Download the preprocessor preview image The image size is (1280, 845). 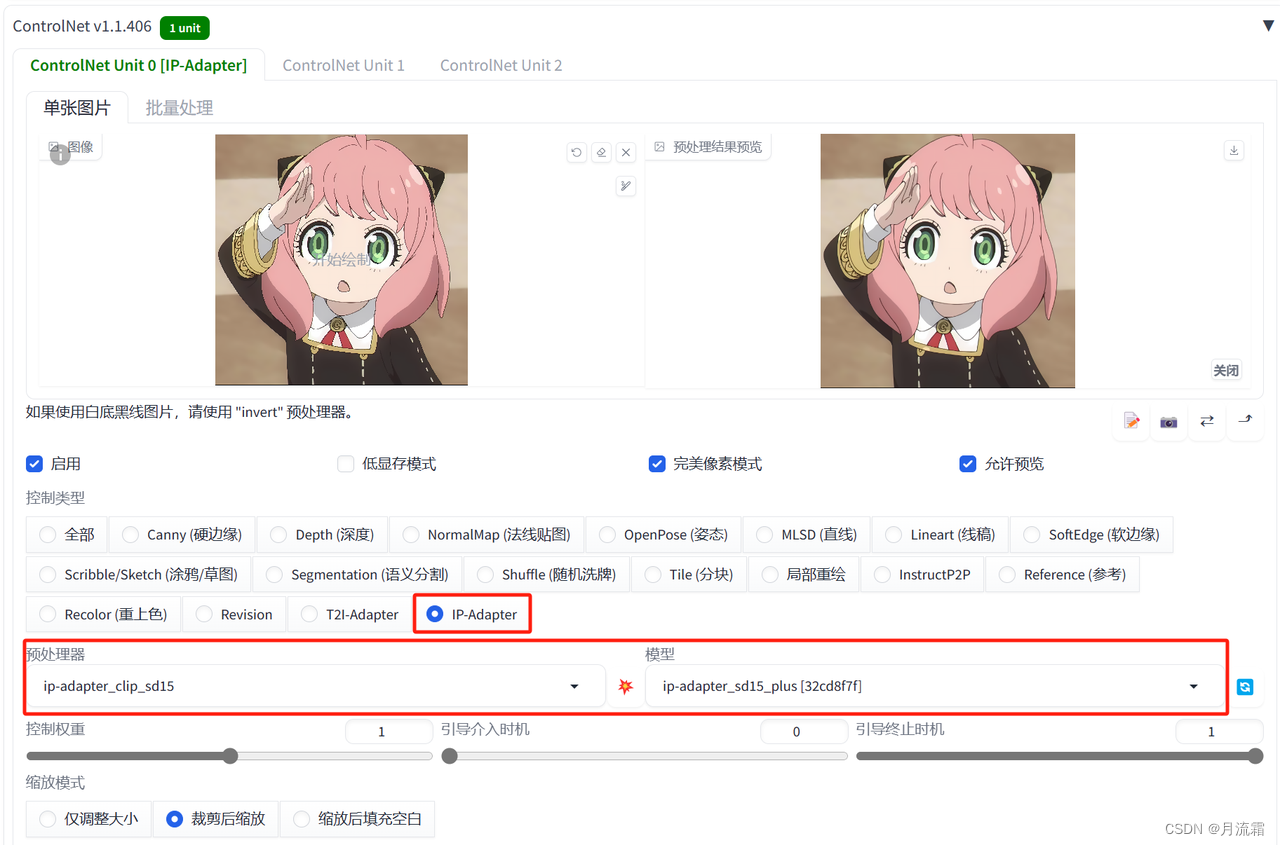pos(1234,150)
